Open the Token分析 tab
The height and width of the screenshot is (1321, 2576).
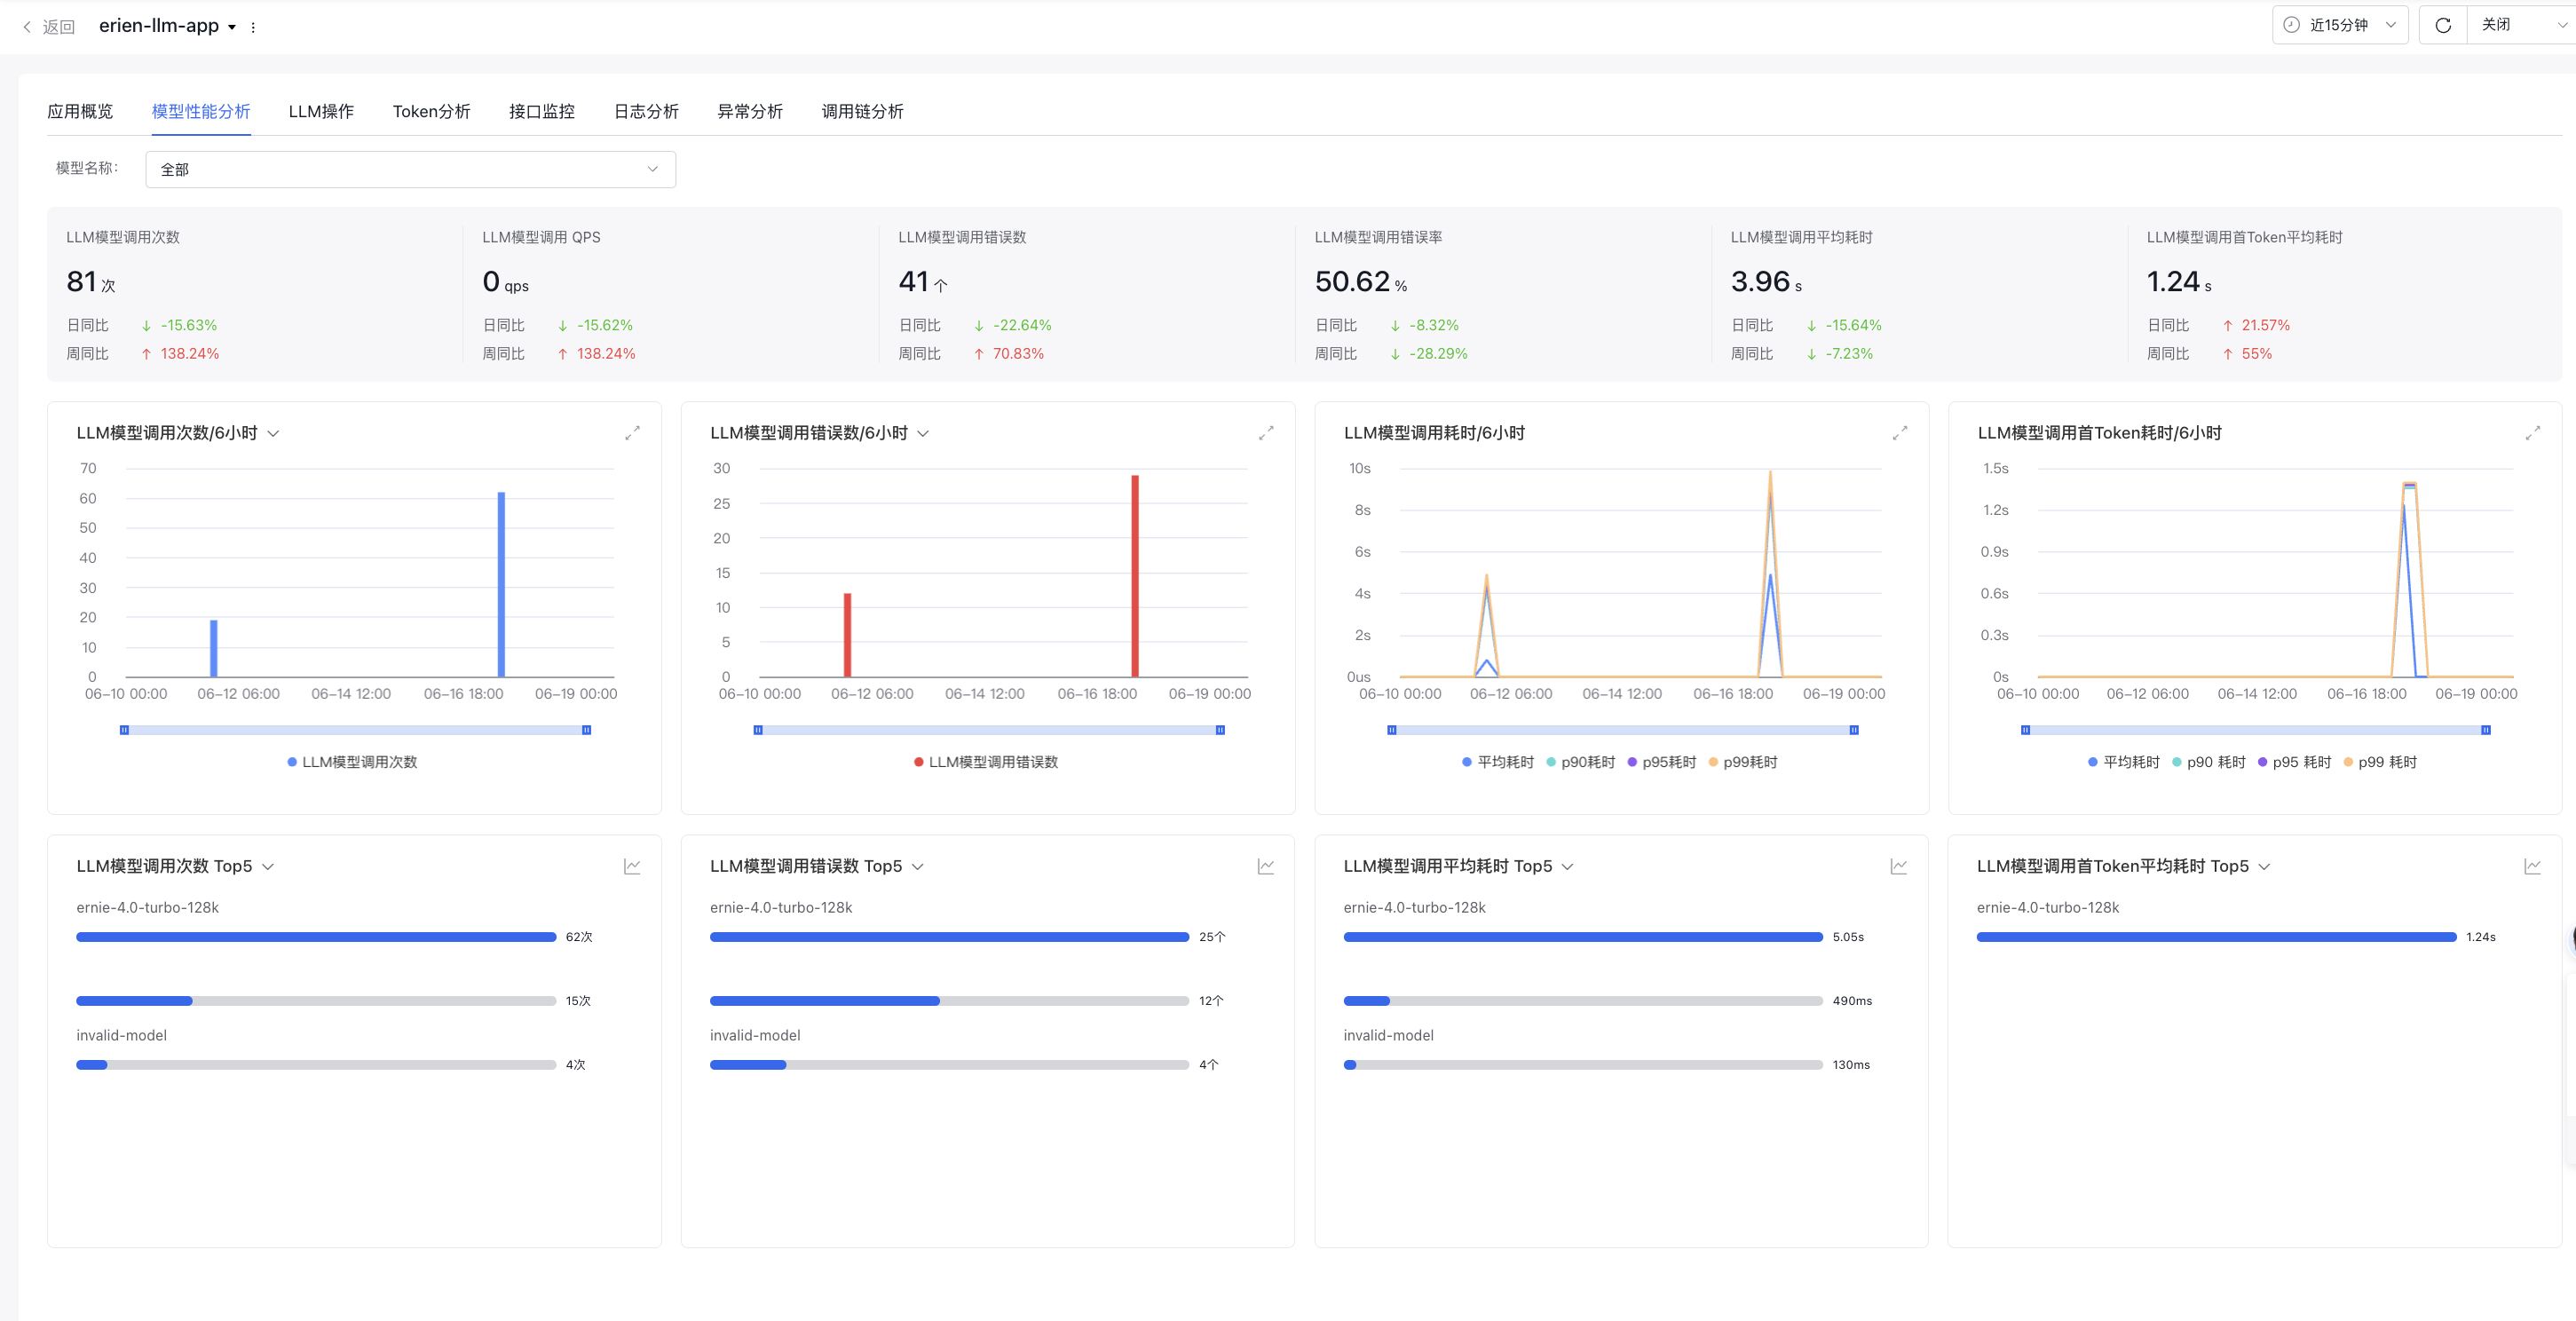[x=431, y=111]
